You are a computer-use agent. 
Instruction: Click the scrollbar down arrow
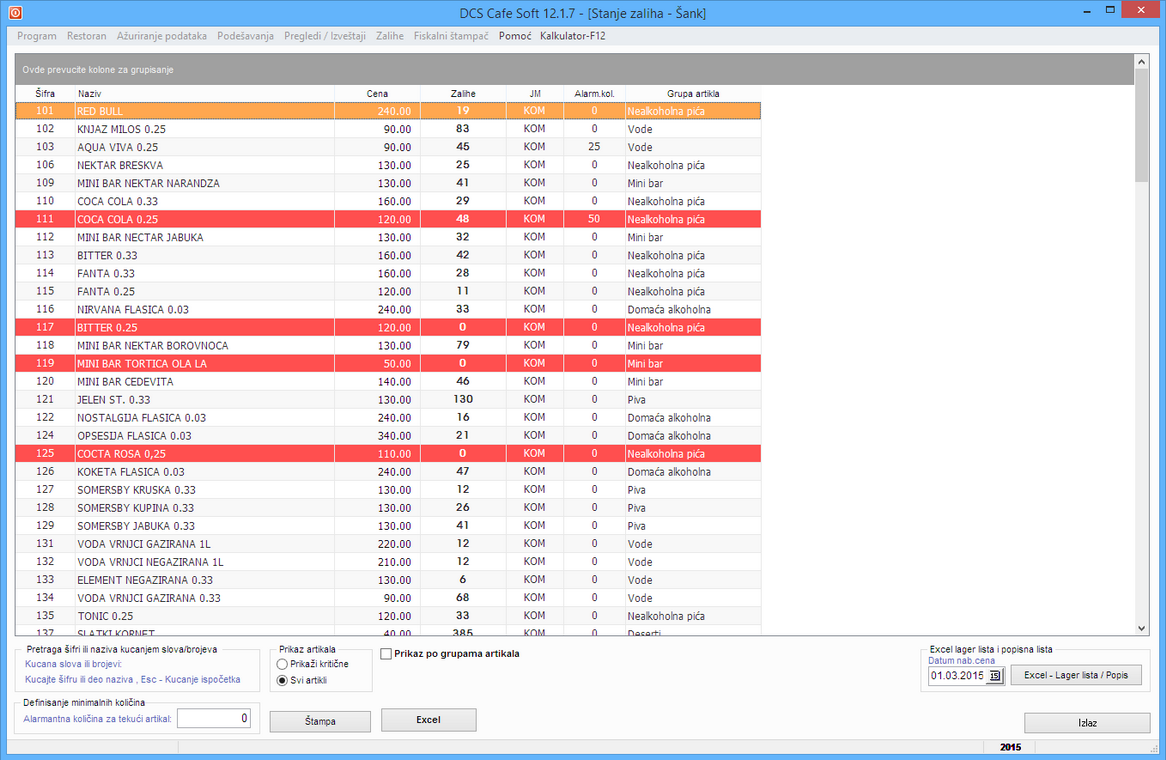click(x=1142, y=628)
